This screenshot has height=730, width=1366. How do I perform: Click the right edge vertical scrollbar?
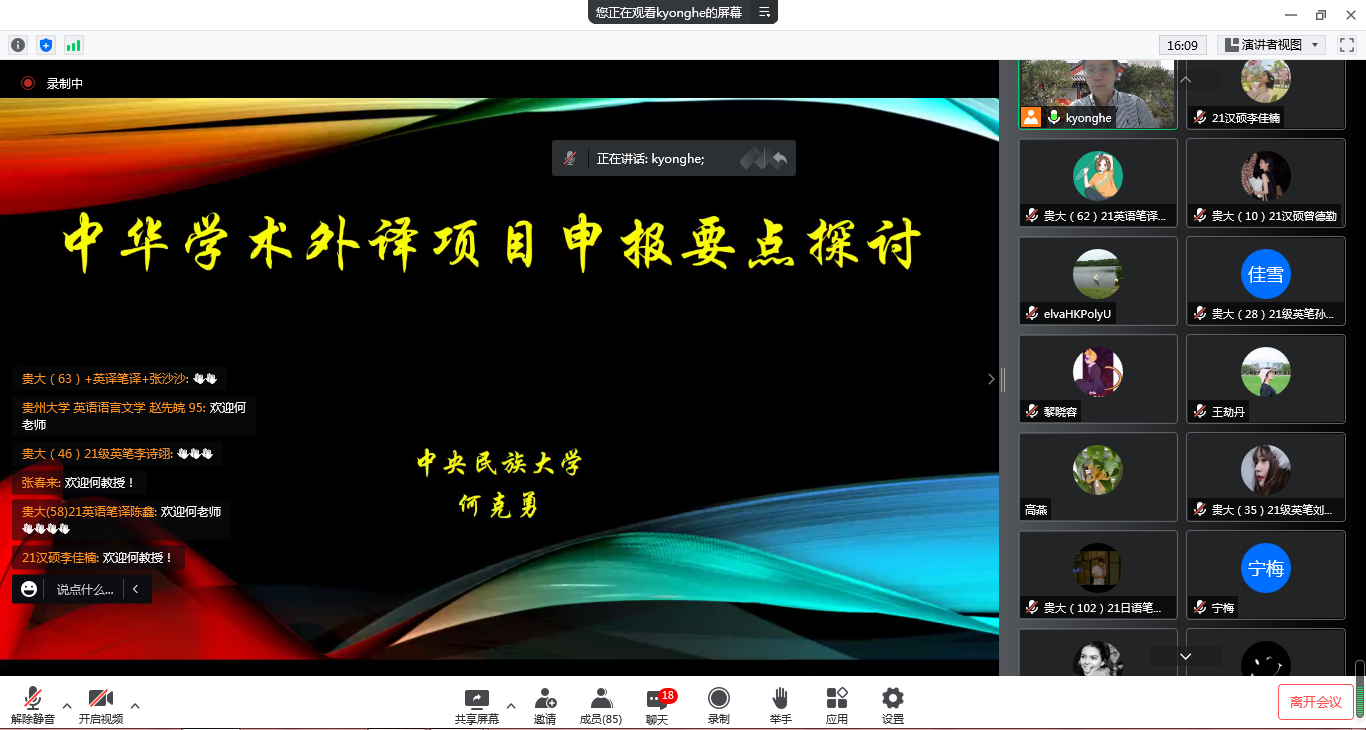coord(1360,690)
